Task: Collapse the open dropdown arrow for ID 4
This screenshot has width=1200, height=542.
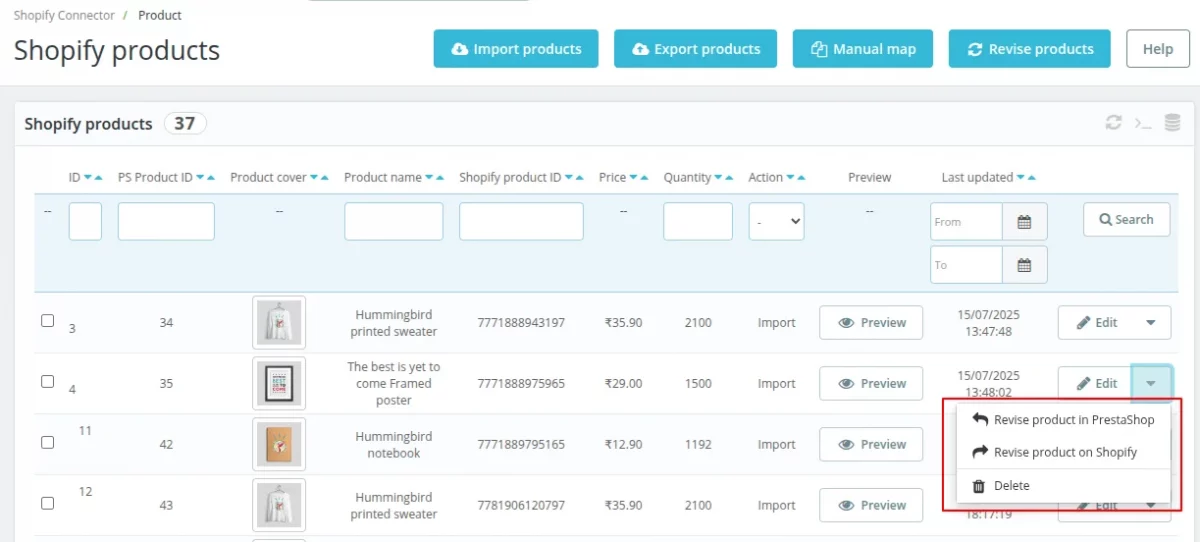Action: click(1151, 384)
